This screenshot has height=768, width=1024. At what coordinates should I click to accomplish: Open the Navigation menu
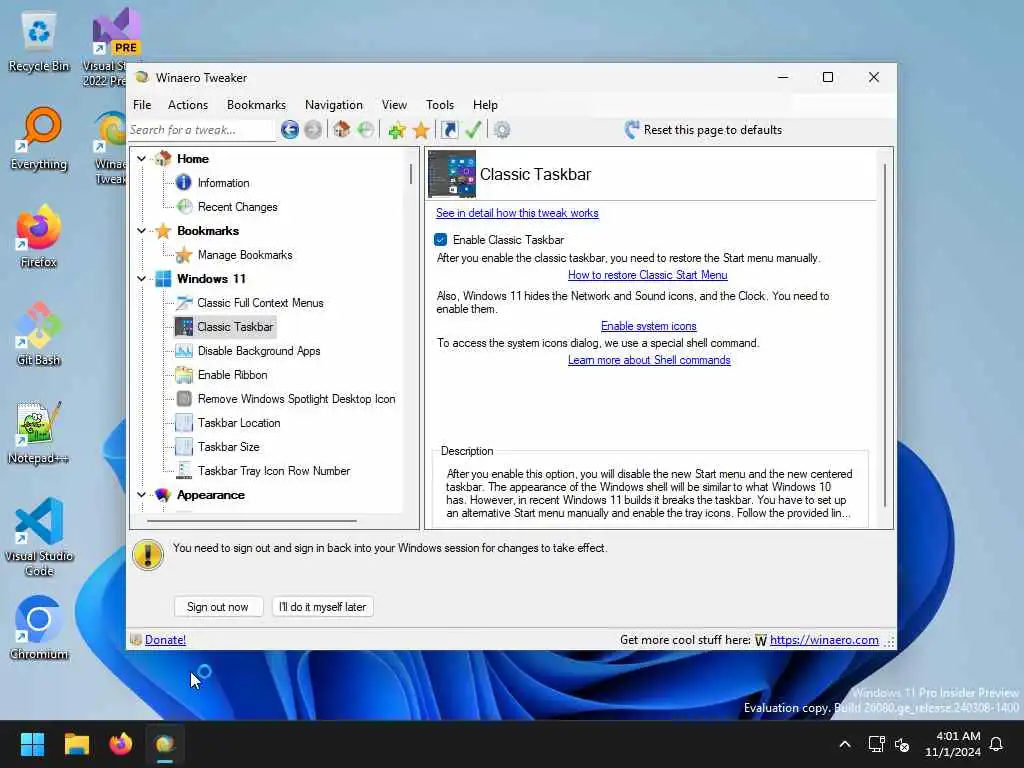[x=334, y=104]
